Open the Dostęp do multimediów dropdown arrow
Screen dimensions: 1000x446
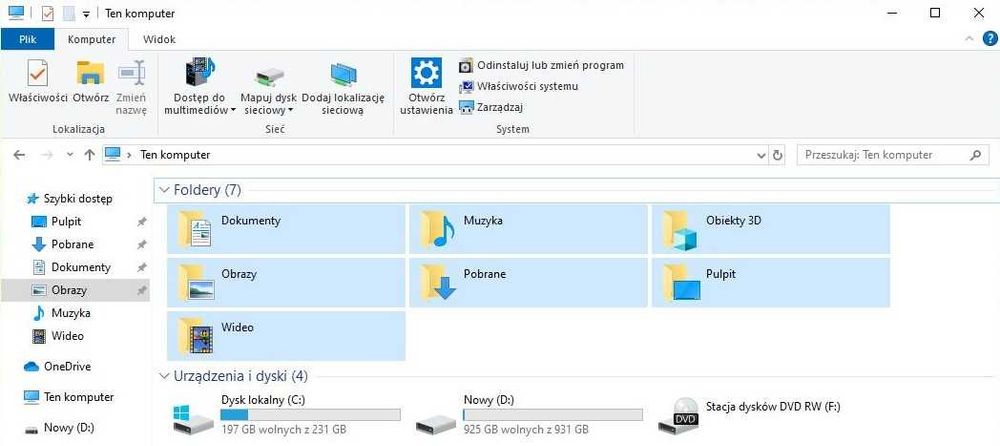[233, 110]
